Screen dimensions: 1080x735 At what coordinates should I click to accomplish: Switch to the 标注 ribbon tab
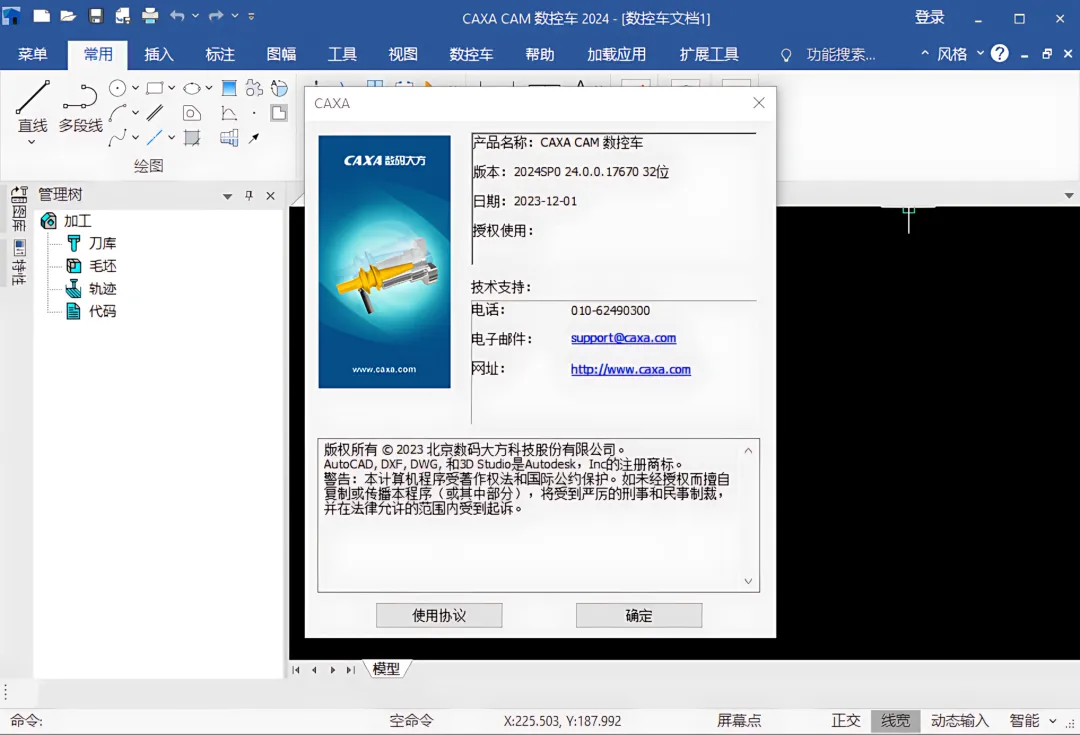pyautogui.click(x=220, y=54)
